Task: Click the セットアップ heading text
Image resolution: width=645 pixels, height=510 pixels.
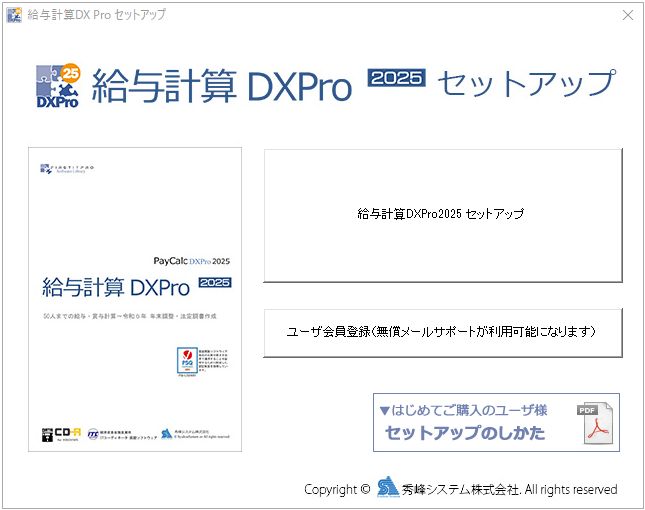Action: coord(527,83)
